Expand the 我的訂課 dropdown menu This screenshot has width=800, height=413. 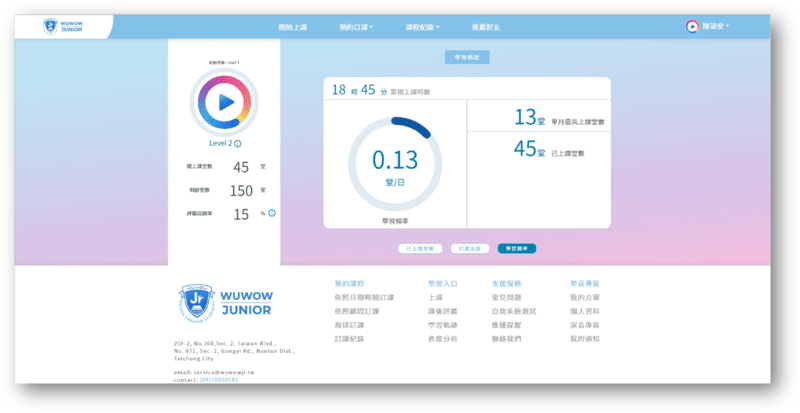[x=355, y=27]
